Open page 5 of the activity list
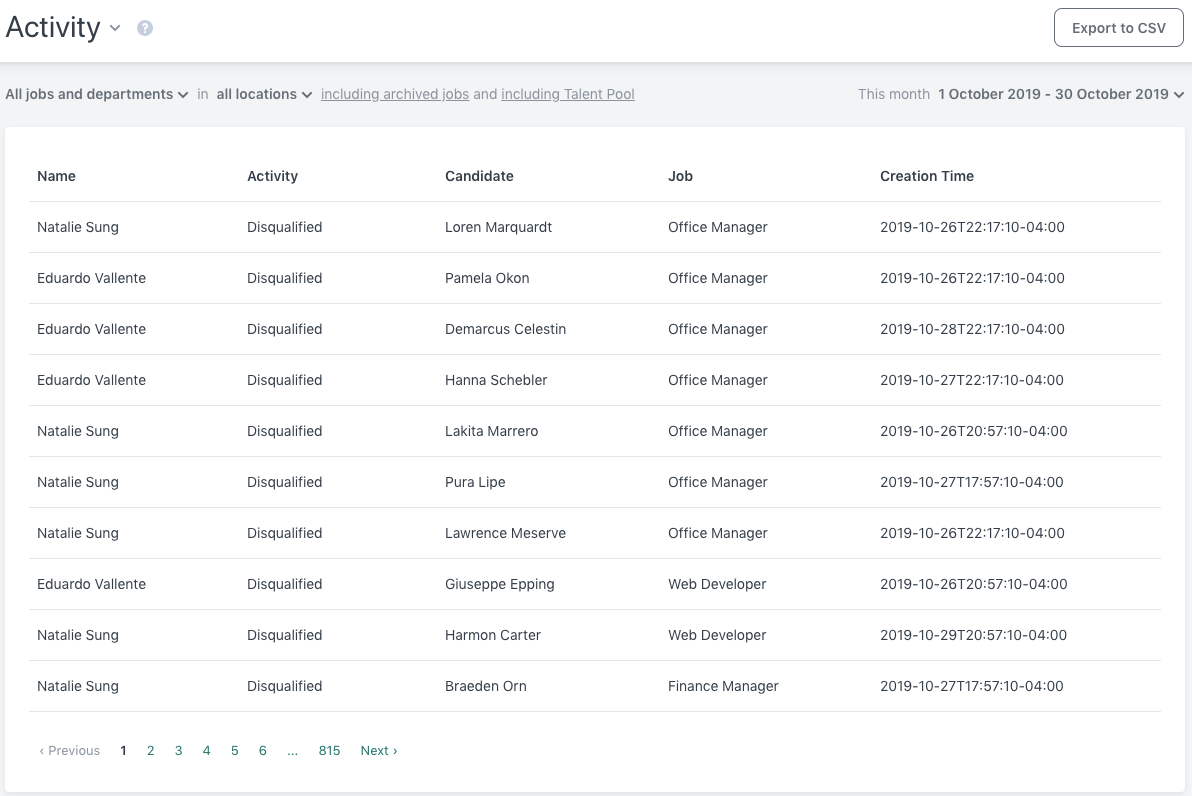1192x796 pixels. [x=234, y=750]
